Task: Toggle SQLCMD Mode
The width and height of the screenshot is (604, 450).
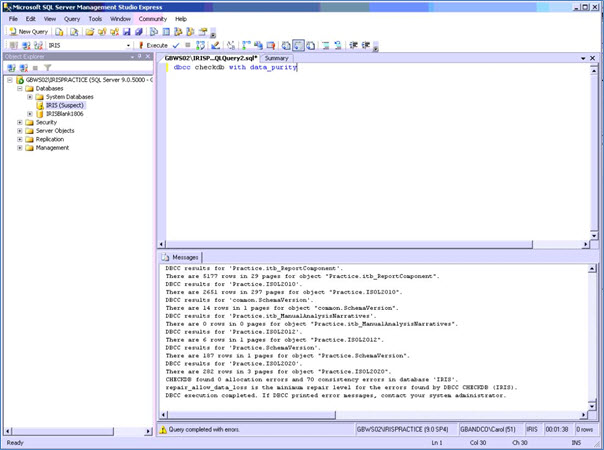Action: pyautogui.click(x=271, y=45)
